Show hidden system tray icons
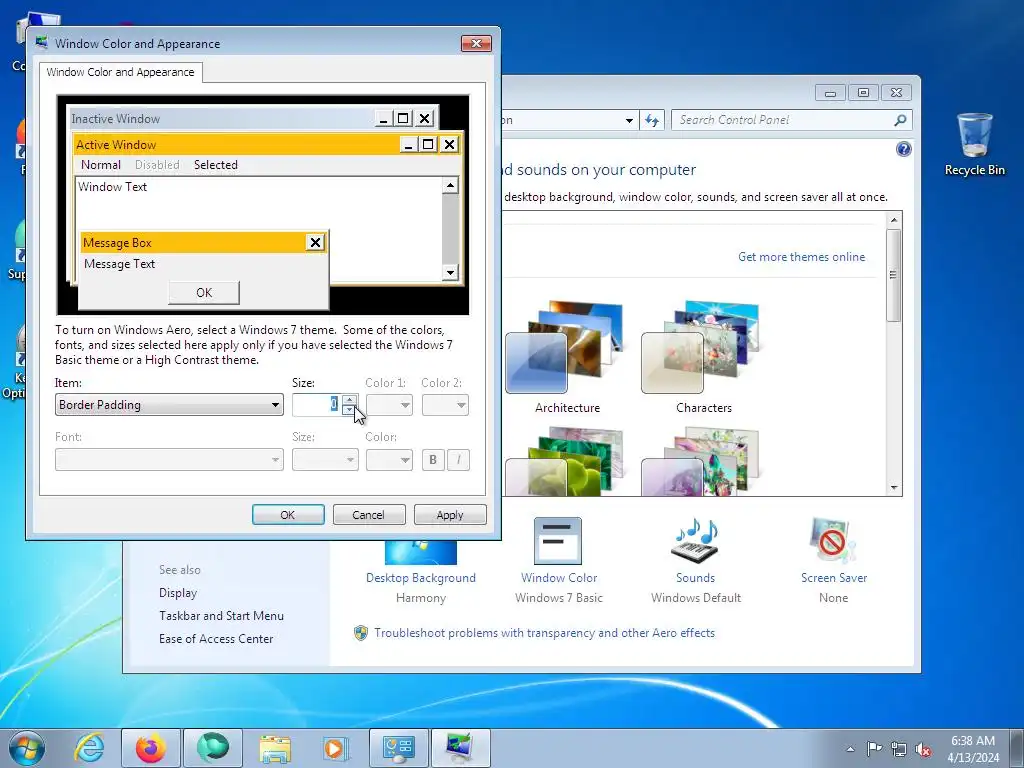1024x768 pixels. coord(850,749)
